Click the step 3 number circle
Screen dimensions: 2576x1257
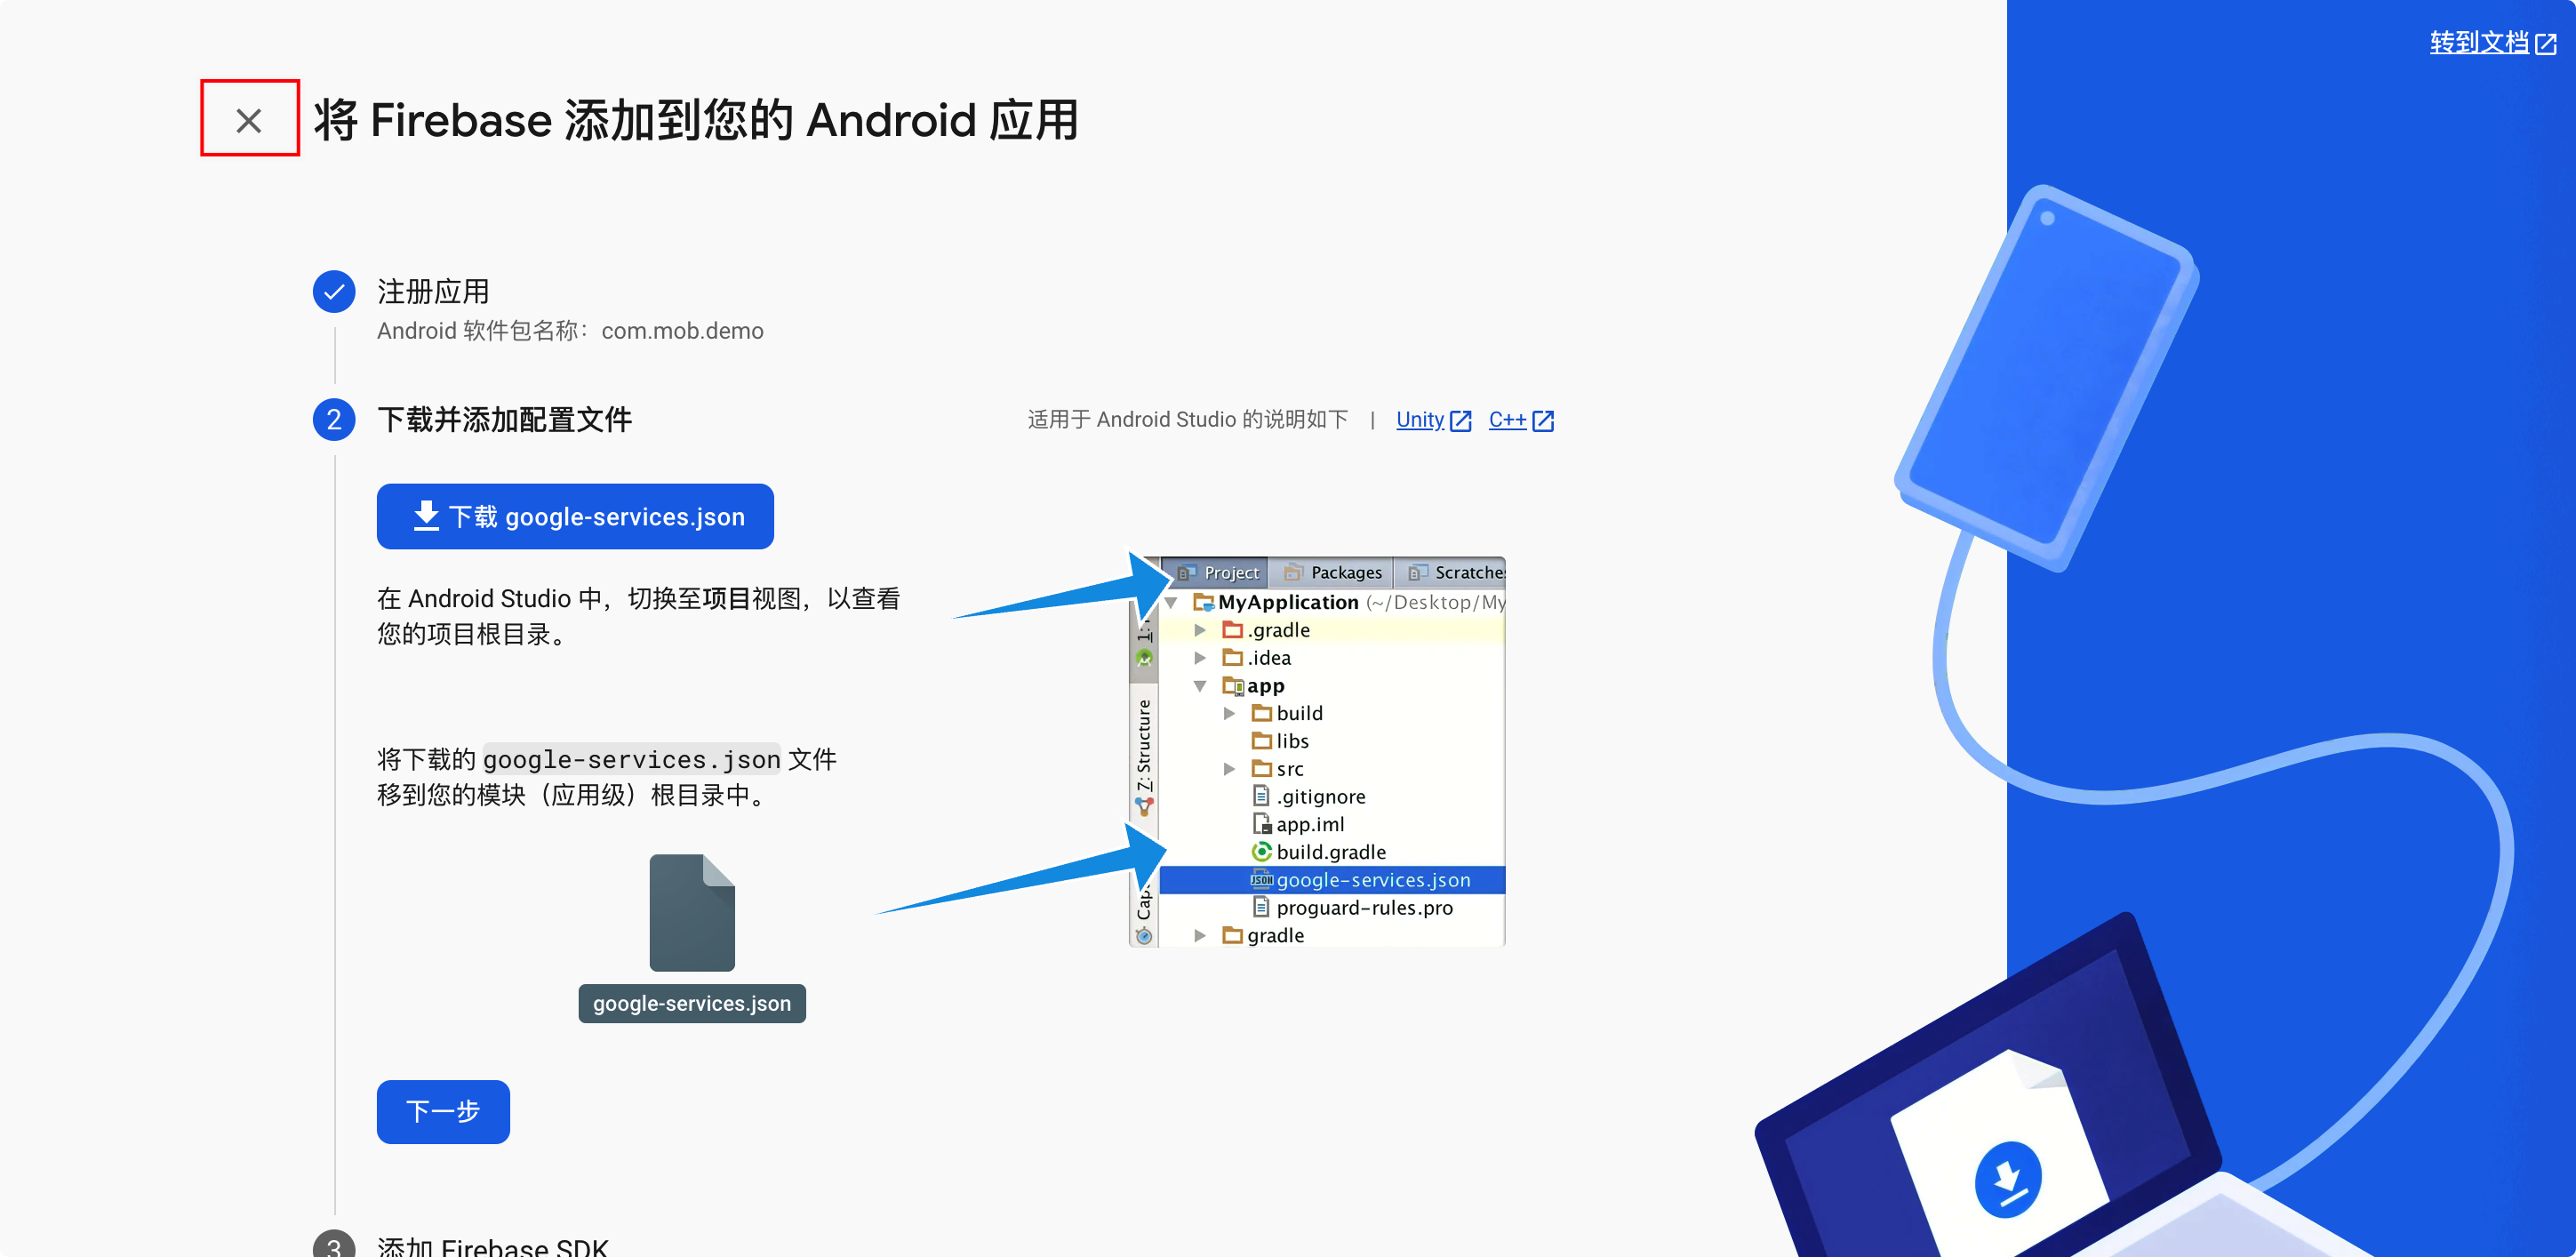point(334,1244)
